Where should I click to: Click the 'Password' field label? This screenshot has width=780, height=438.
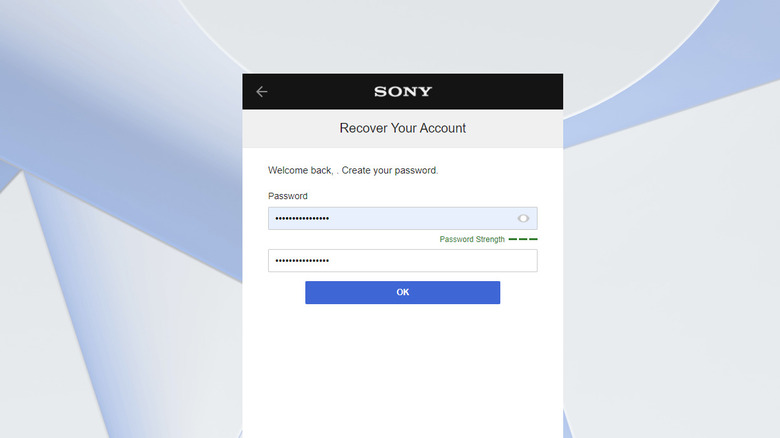tap(288, 196)
